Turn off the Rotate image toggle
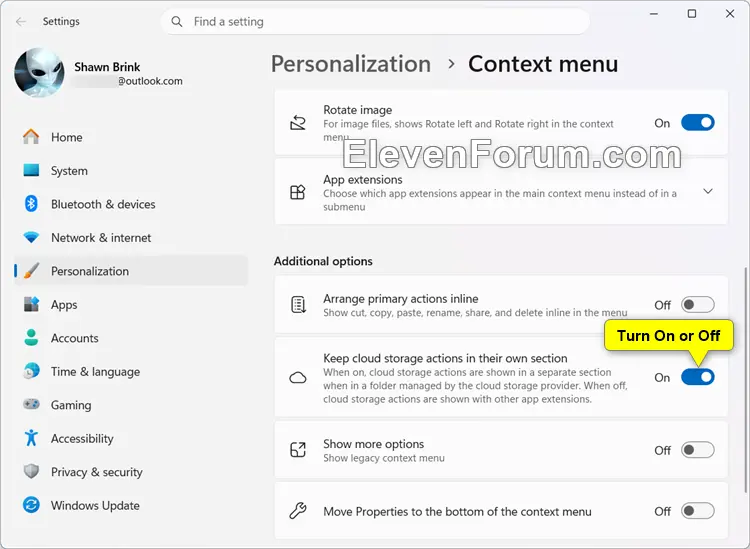Image resolution: width=750 pixels, height=549 pixels. click(698, 123)
